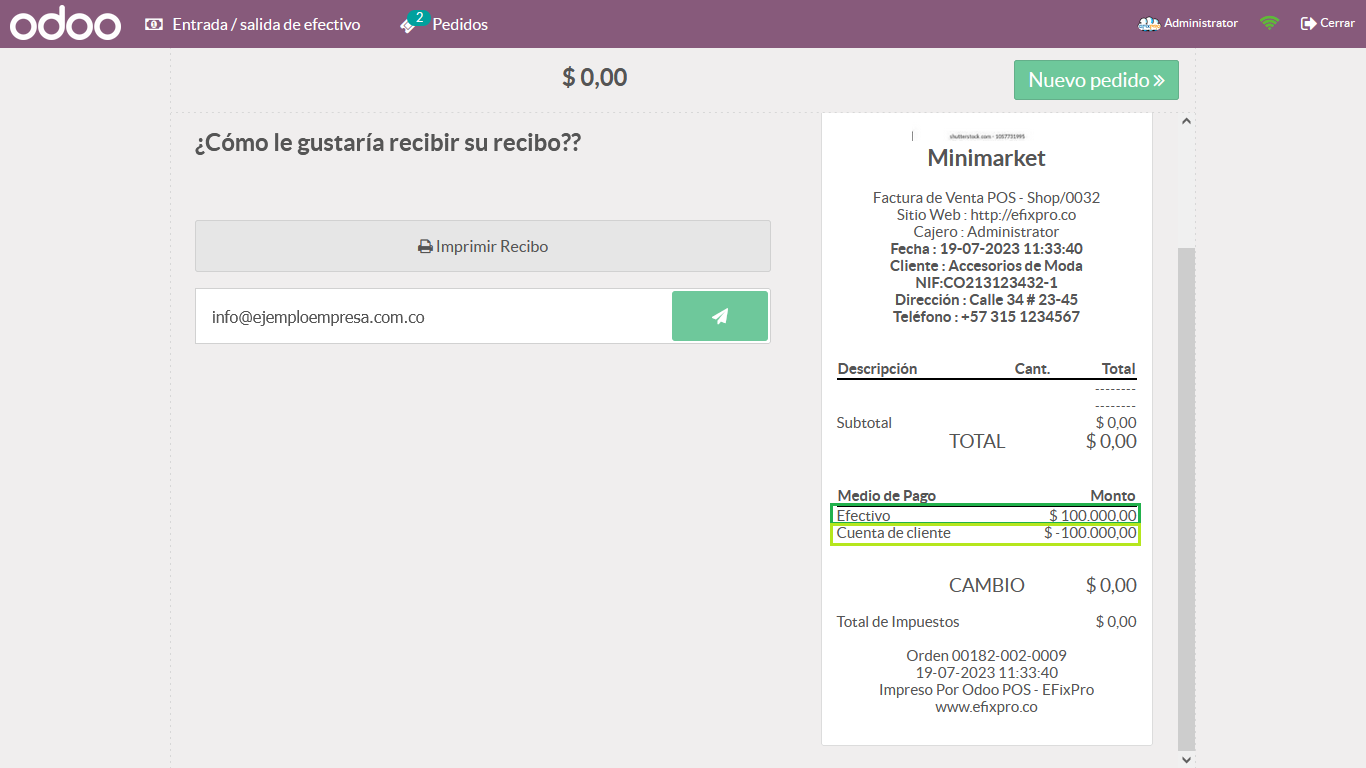The width and height of the screenshot is (1366, 768).
Task: Click the ticket icon with badge 2
Action: coord(408,25)
